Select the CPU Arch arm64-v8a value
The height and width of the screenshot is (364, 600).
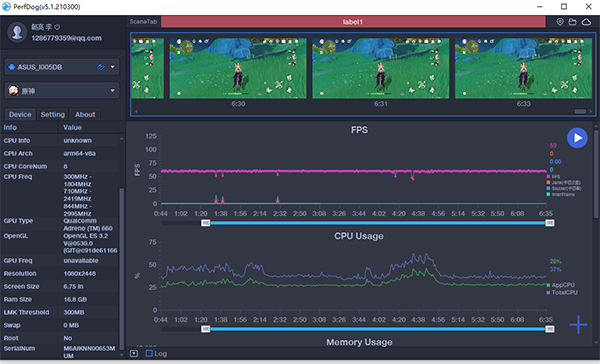[80, 153]
